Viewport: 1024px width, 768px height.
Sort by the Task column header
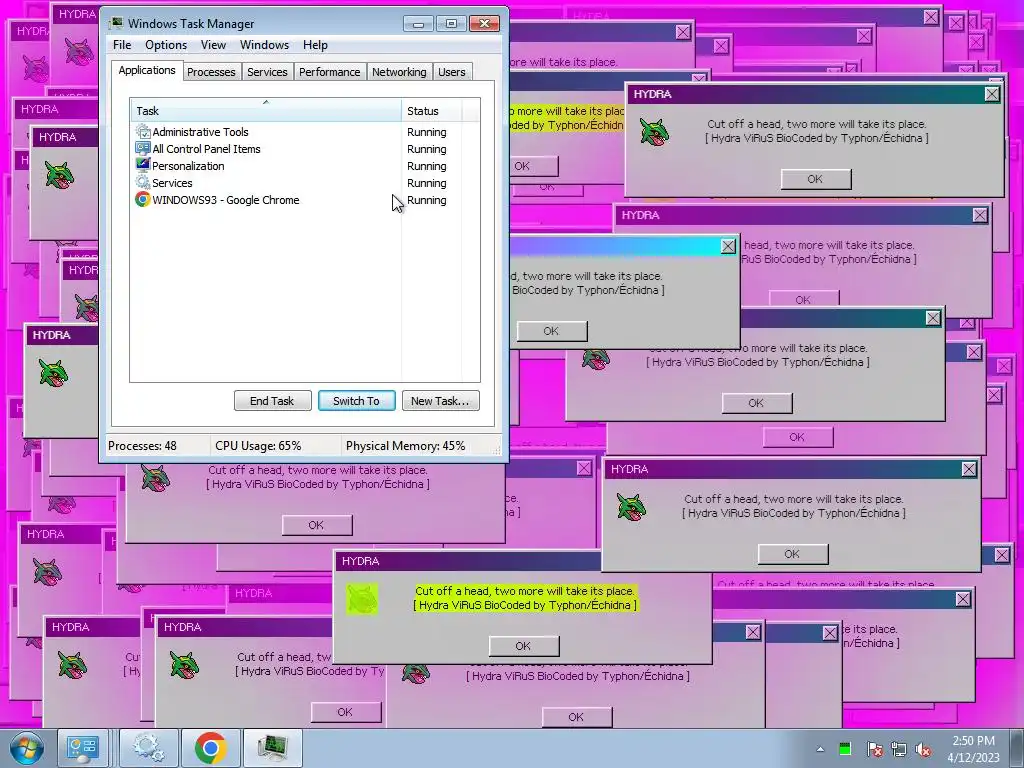pyautogui.click(x=266, y=110)
